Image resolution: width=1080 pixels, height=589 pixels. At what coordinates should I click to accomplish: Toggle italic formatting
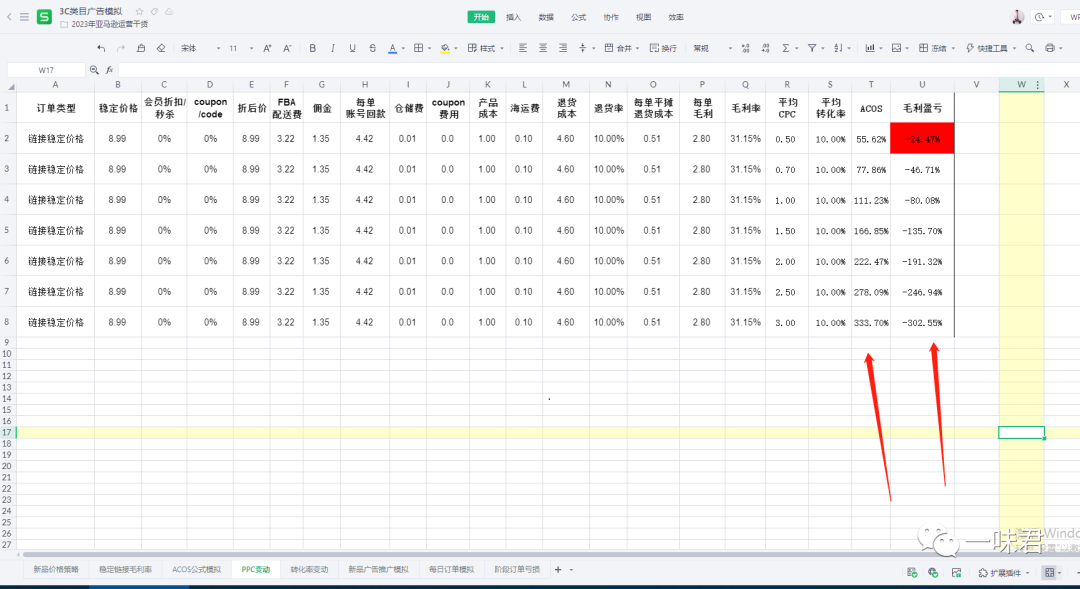332,48
